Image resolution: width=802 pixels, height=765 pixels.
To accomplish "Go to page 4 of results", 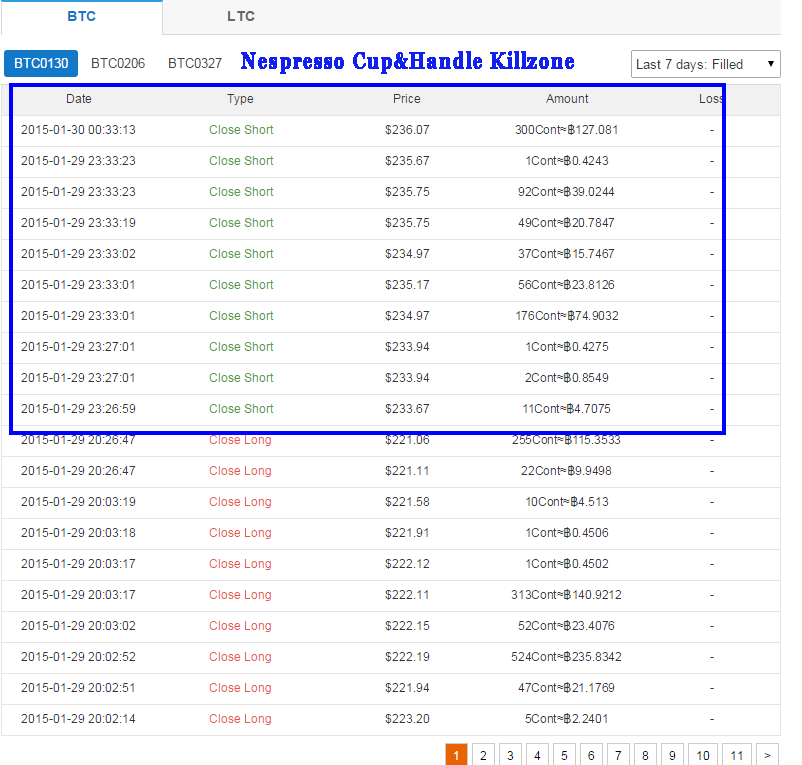I will tap(537, 755).
